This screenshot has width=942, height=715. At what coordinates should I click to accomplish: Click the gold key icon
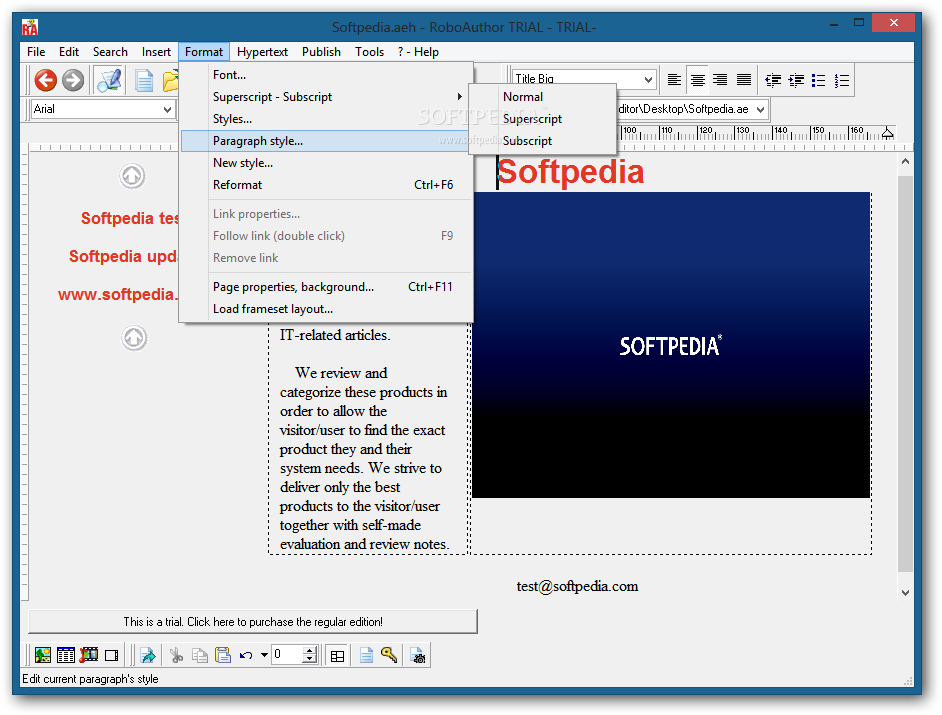pos(389,655)
